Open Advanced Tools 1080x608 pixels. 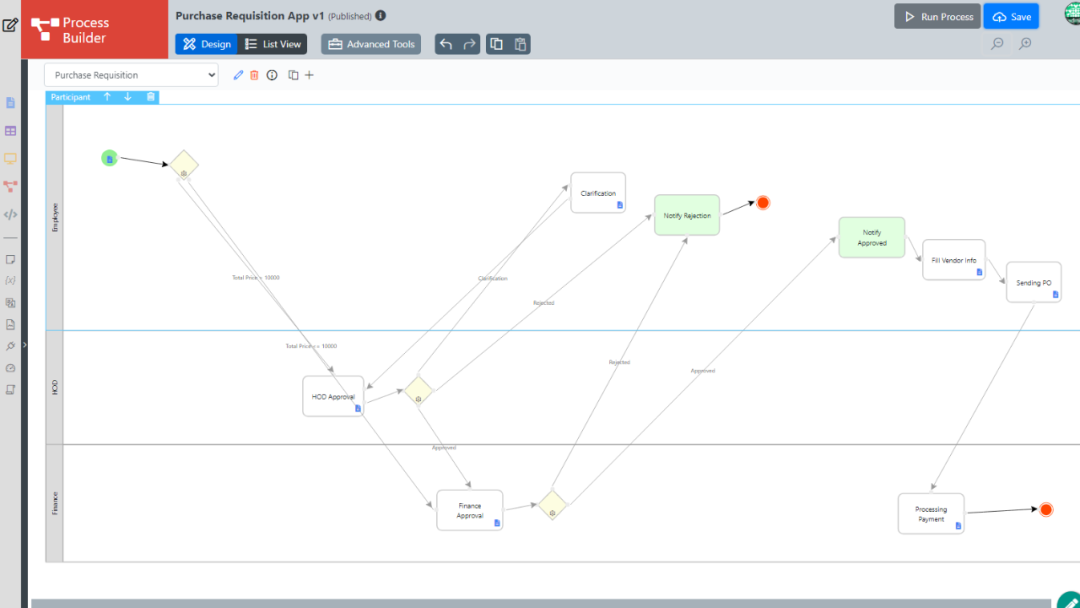pyautogui.click(x=371, y=44)
